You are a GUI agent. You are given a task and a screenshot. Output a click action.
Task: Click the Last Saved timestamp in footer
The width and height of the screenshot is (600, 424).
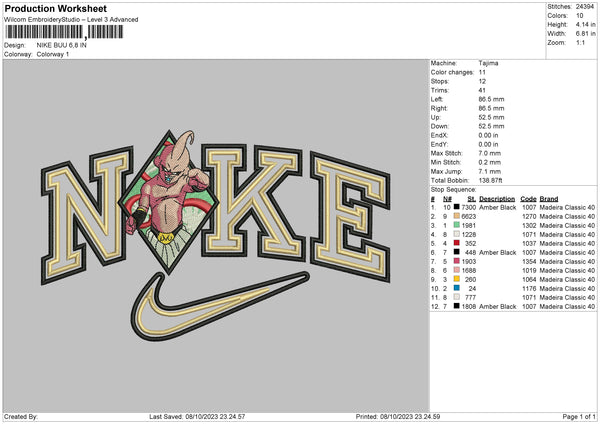197,416
